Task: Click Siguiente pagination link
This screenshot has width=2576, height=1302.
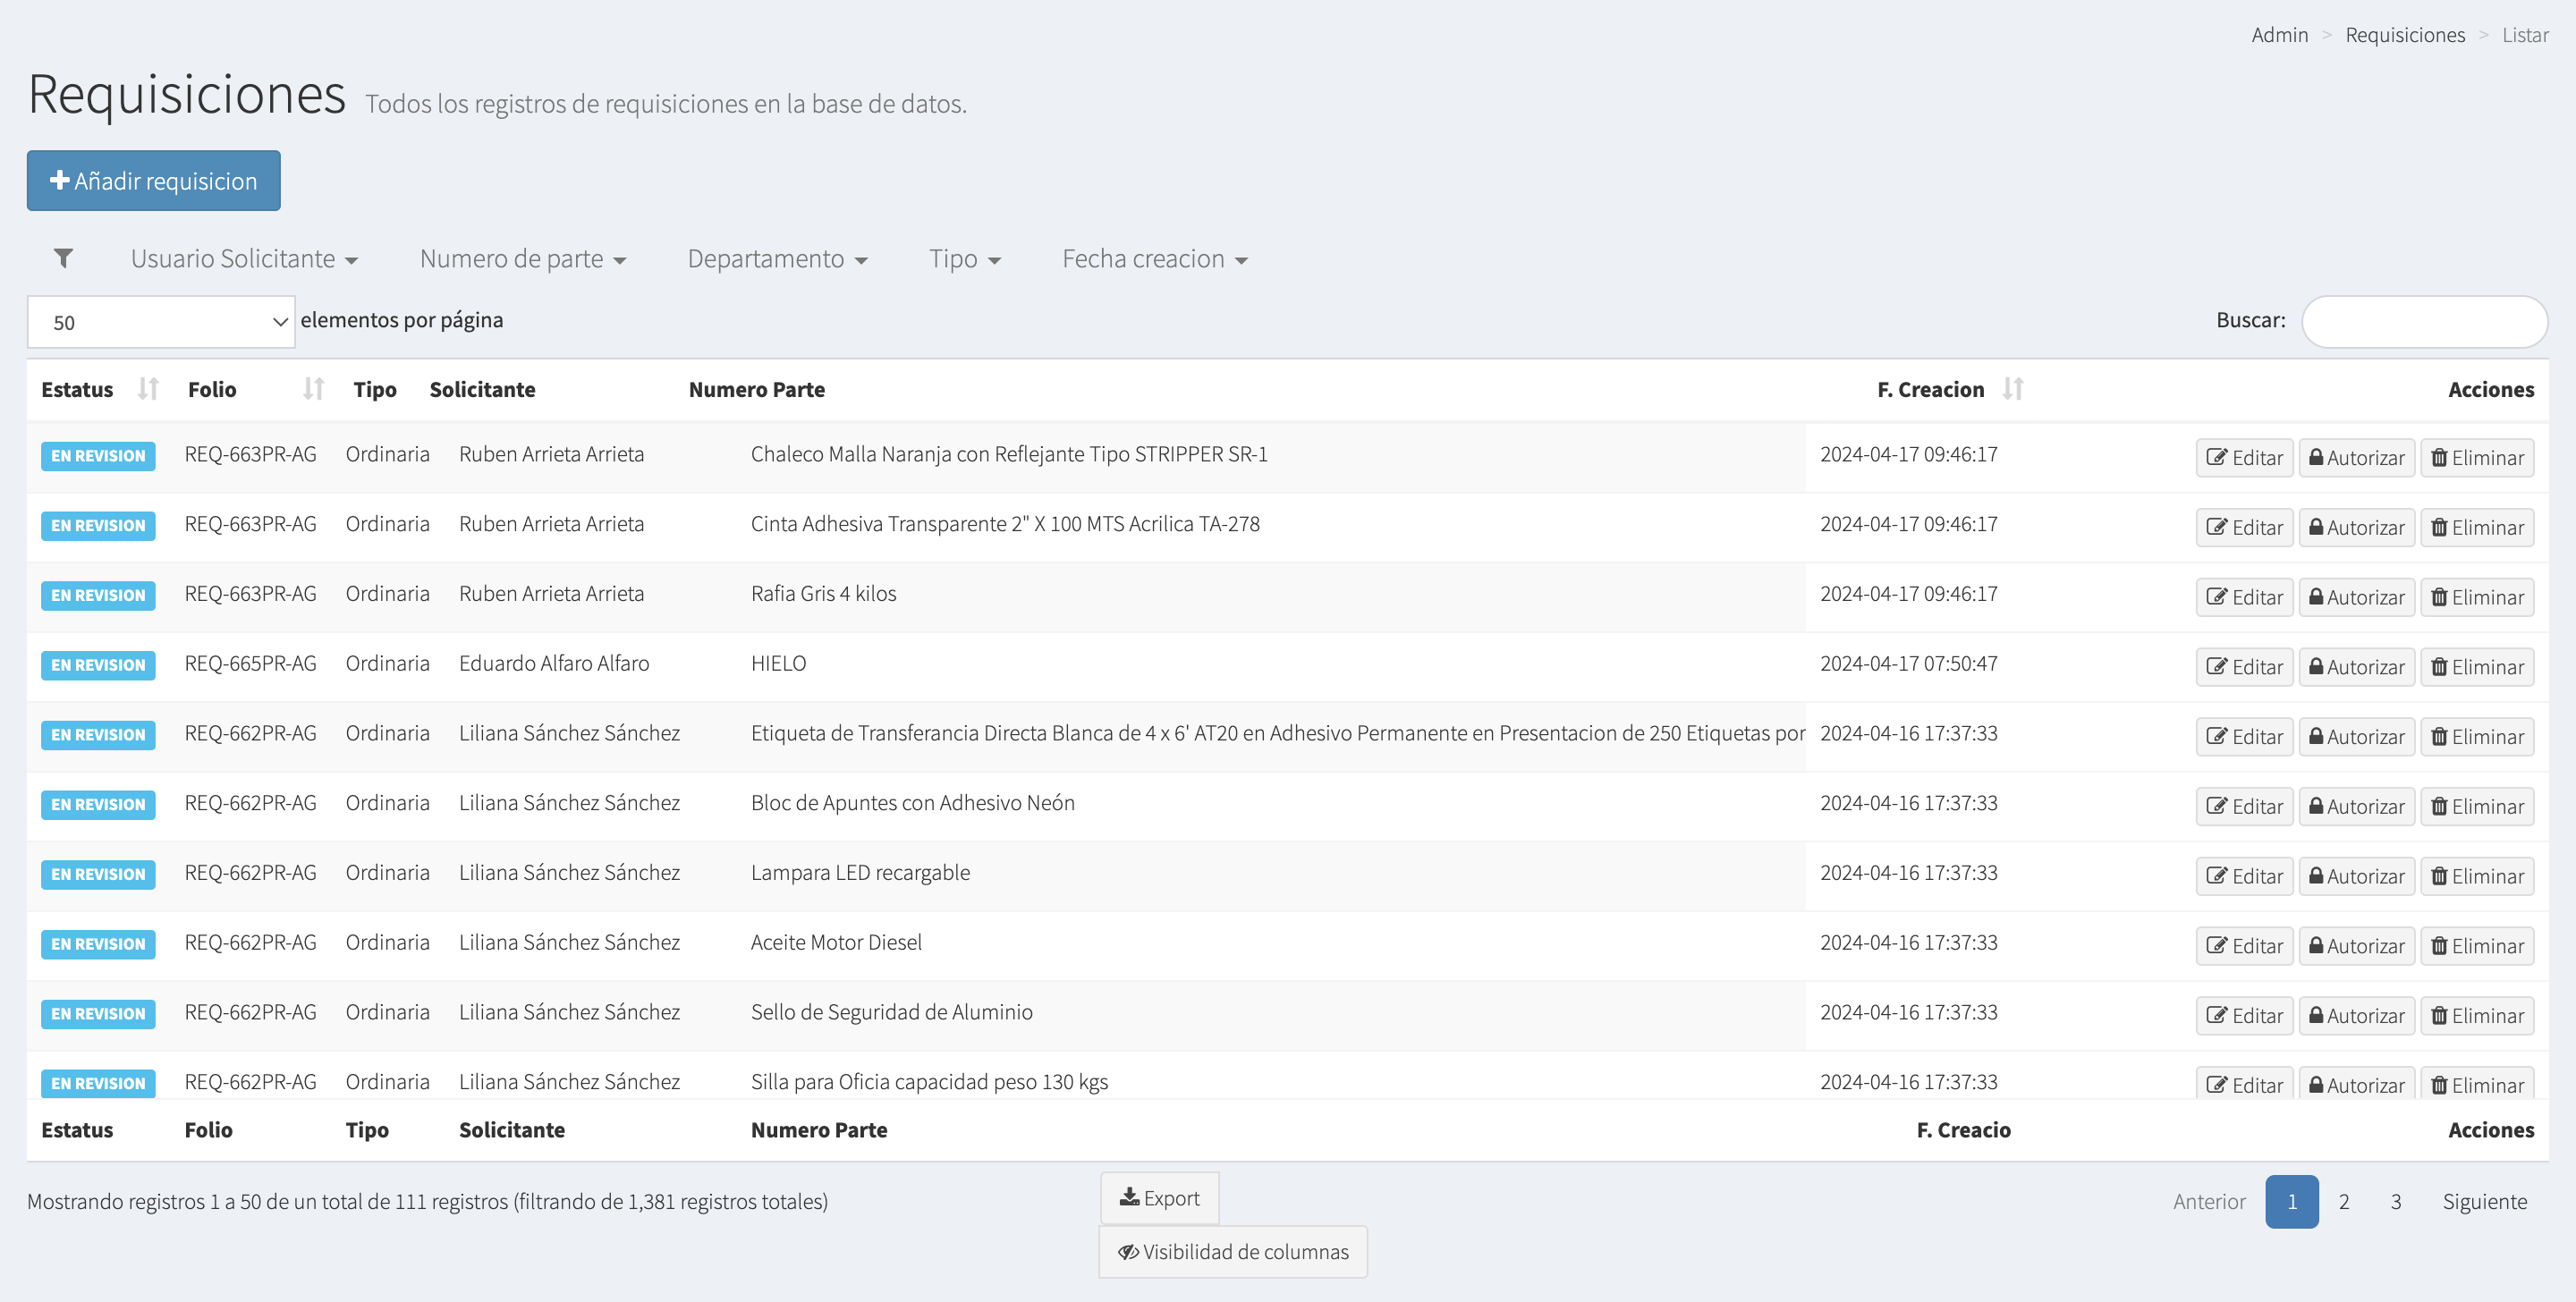Action: (x=2483, y=1202)
